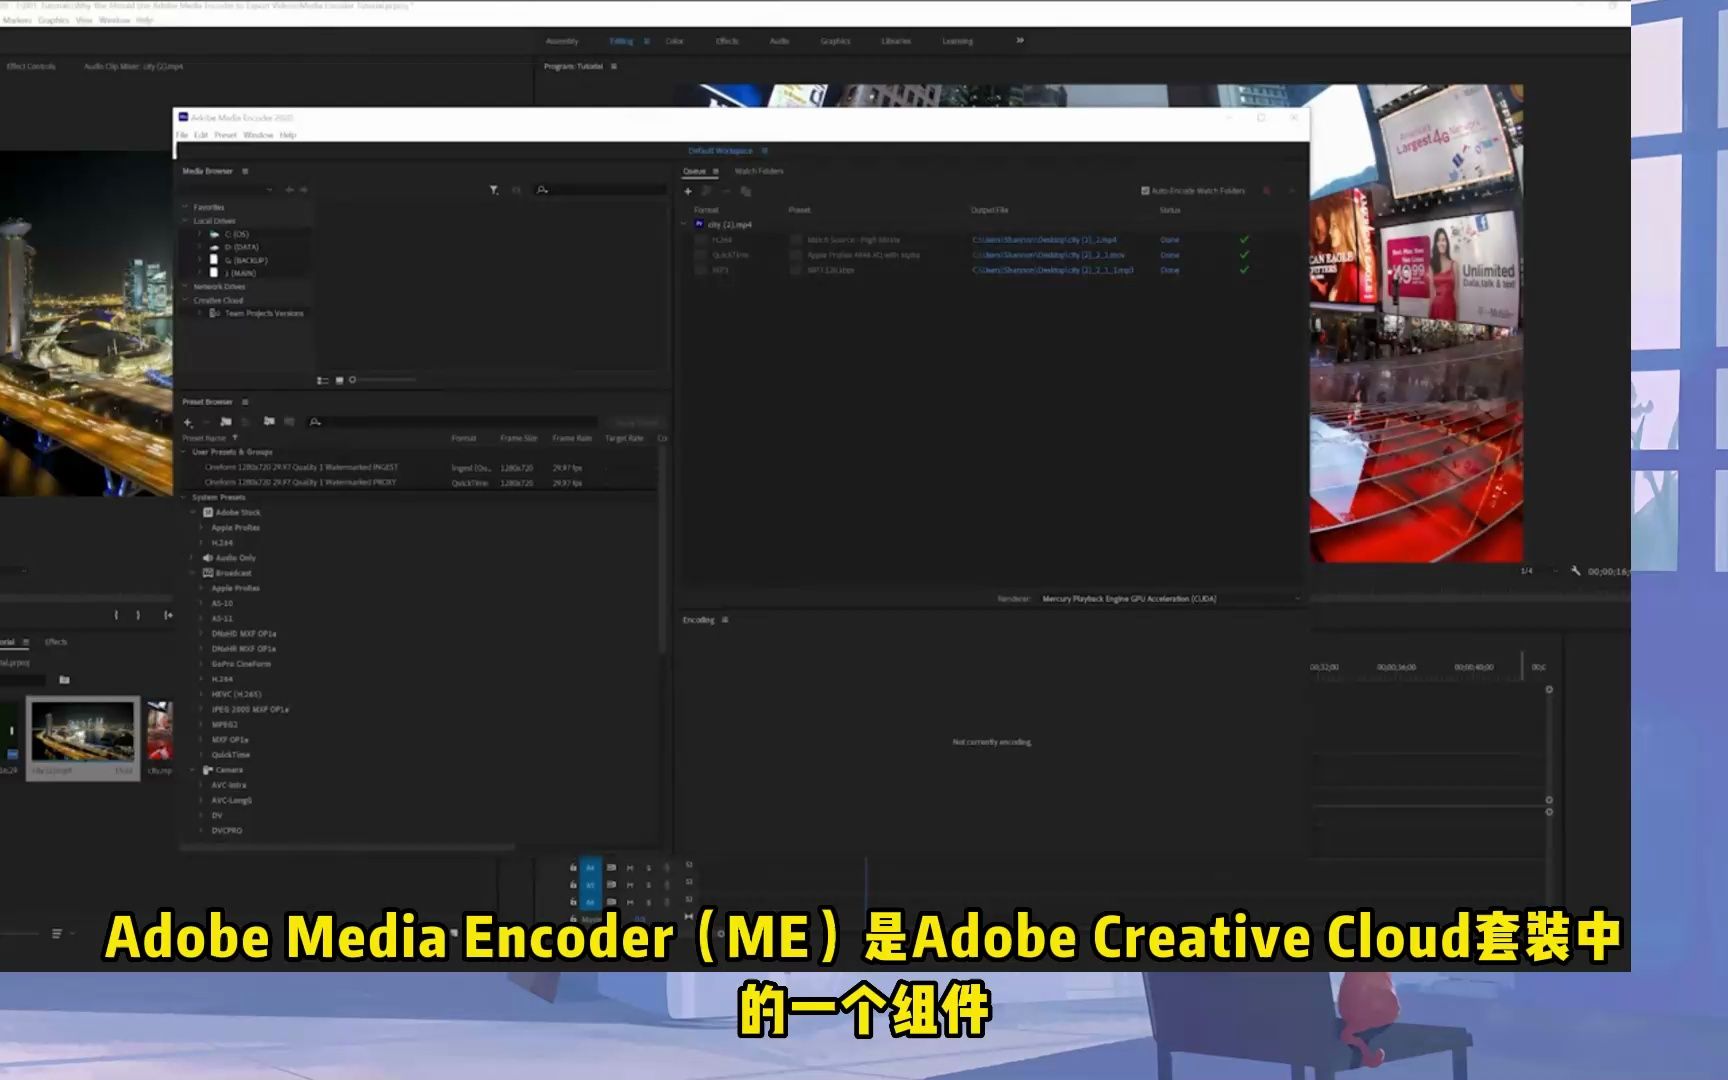Expand the D: (DATA) drive
Image resolution: width=1728 pixels, height=1080 pixels.
200,247
